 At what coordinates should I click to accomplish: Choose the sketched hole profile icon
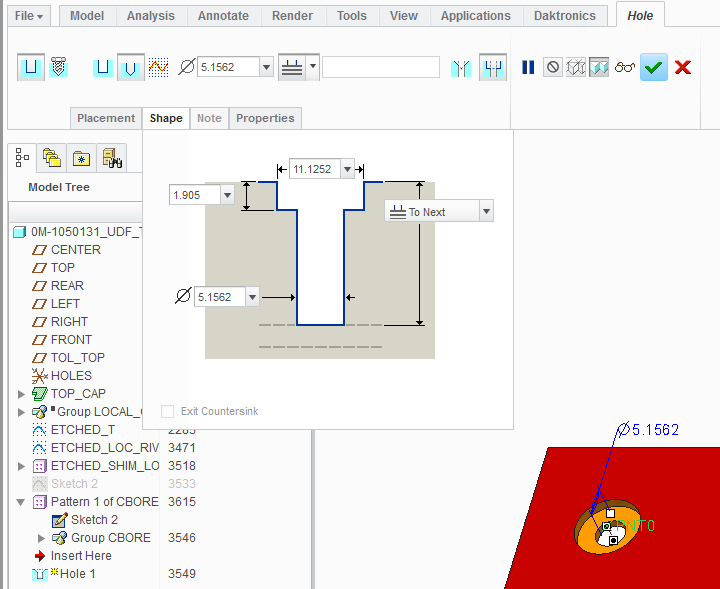tap(158, 67)
